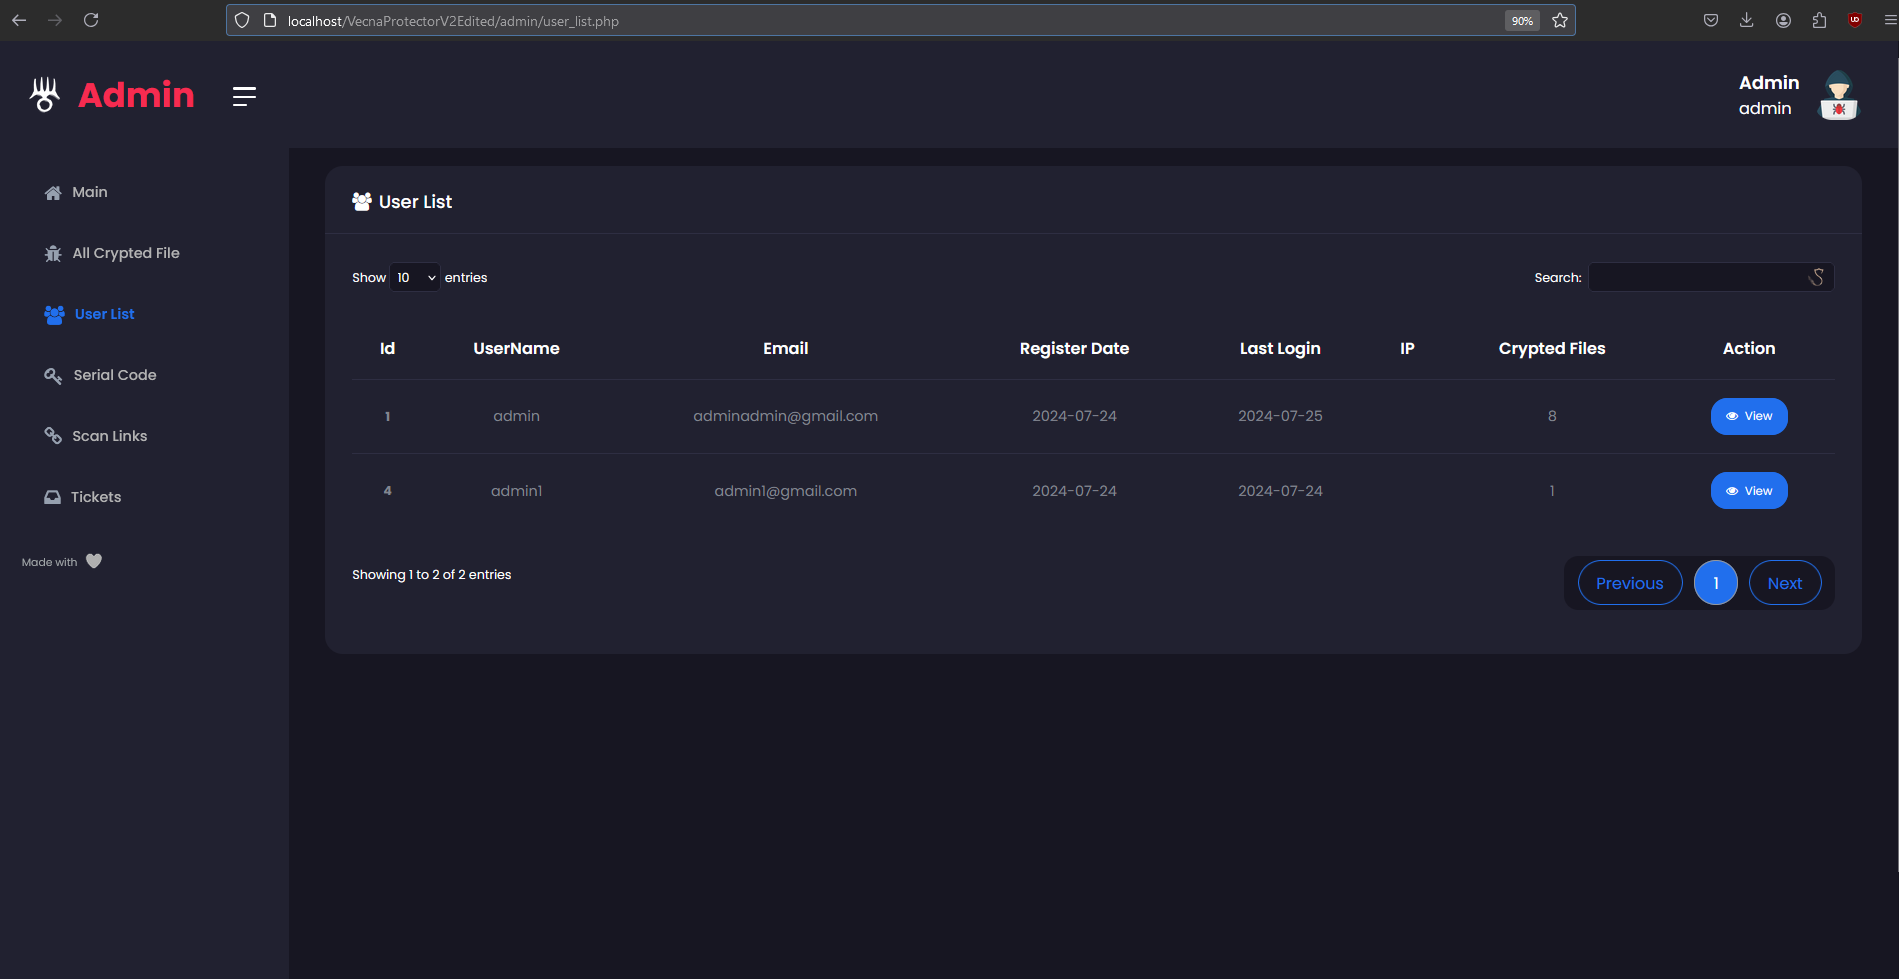This screenshot has height=979, width=1899.
Task: Open the Main menu item
Action: click(76, 192)
